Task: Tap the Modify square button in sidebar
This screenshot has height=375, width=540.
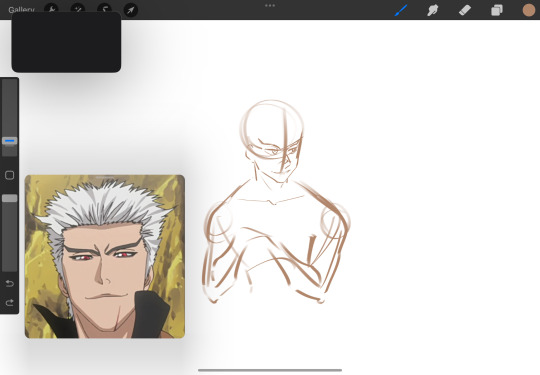Action: pos(10,175)
